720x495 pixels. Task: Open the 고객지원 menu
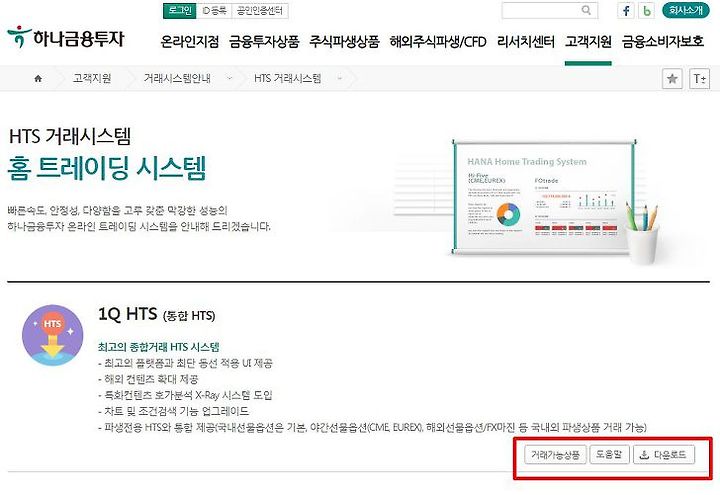588,42
